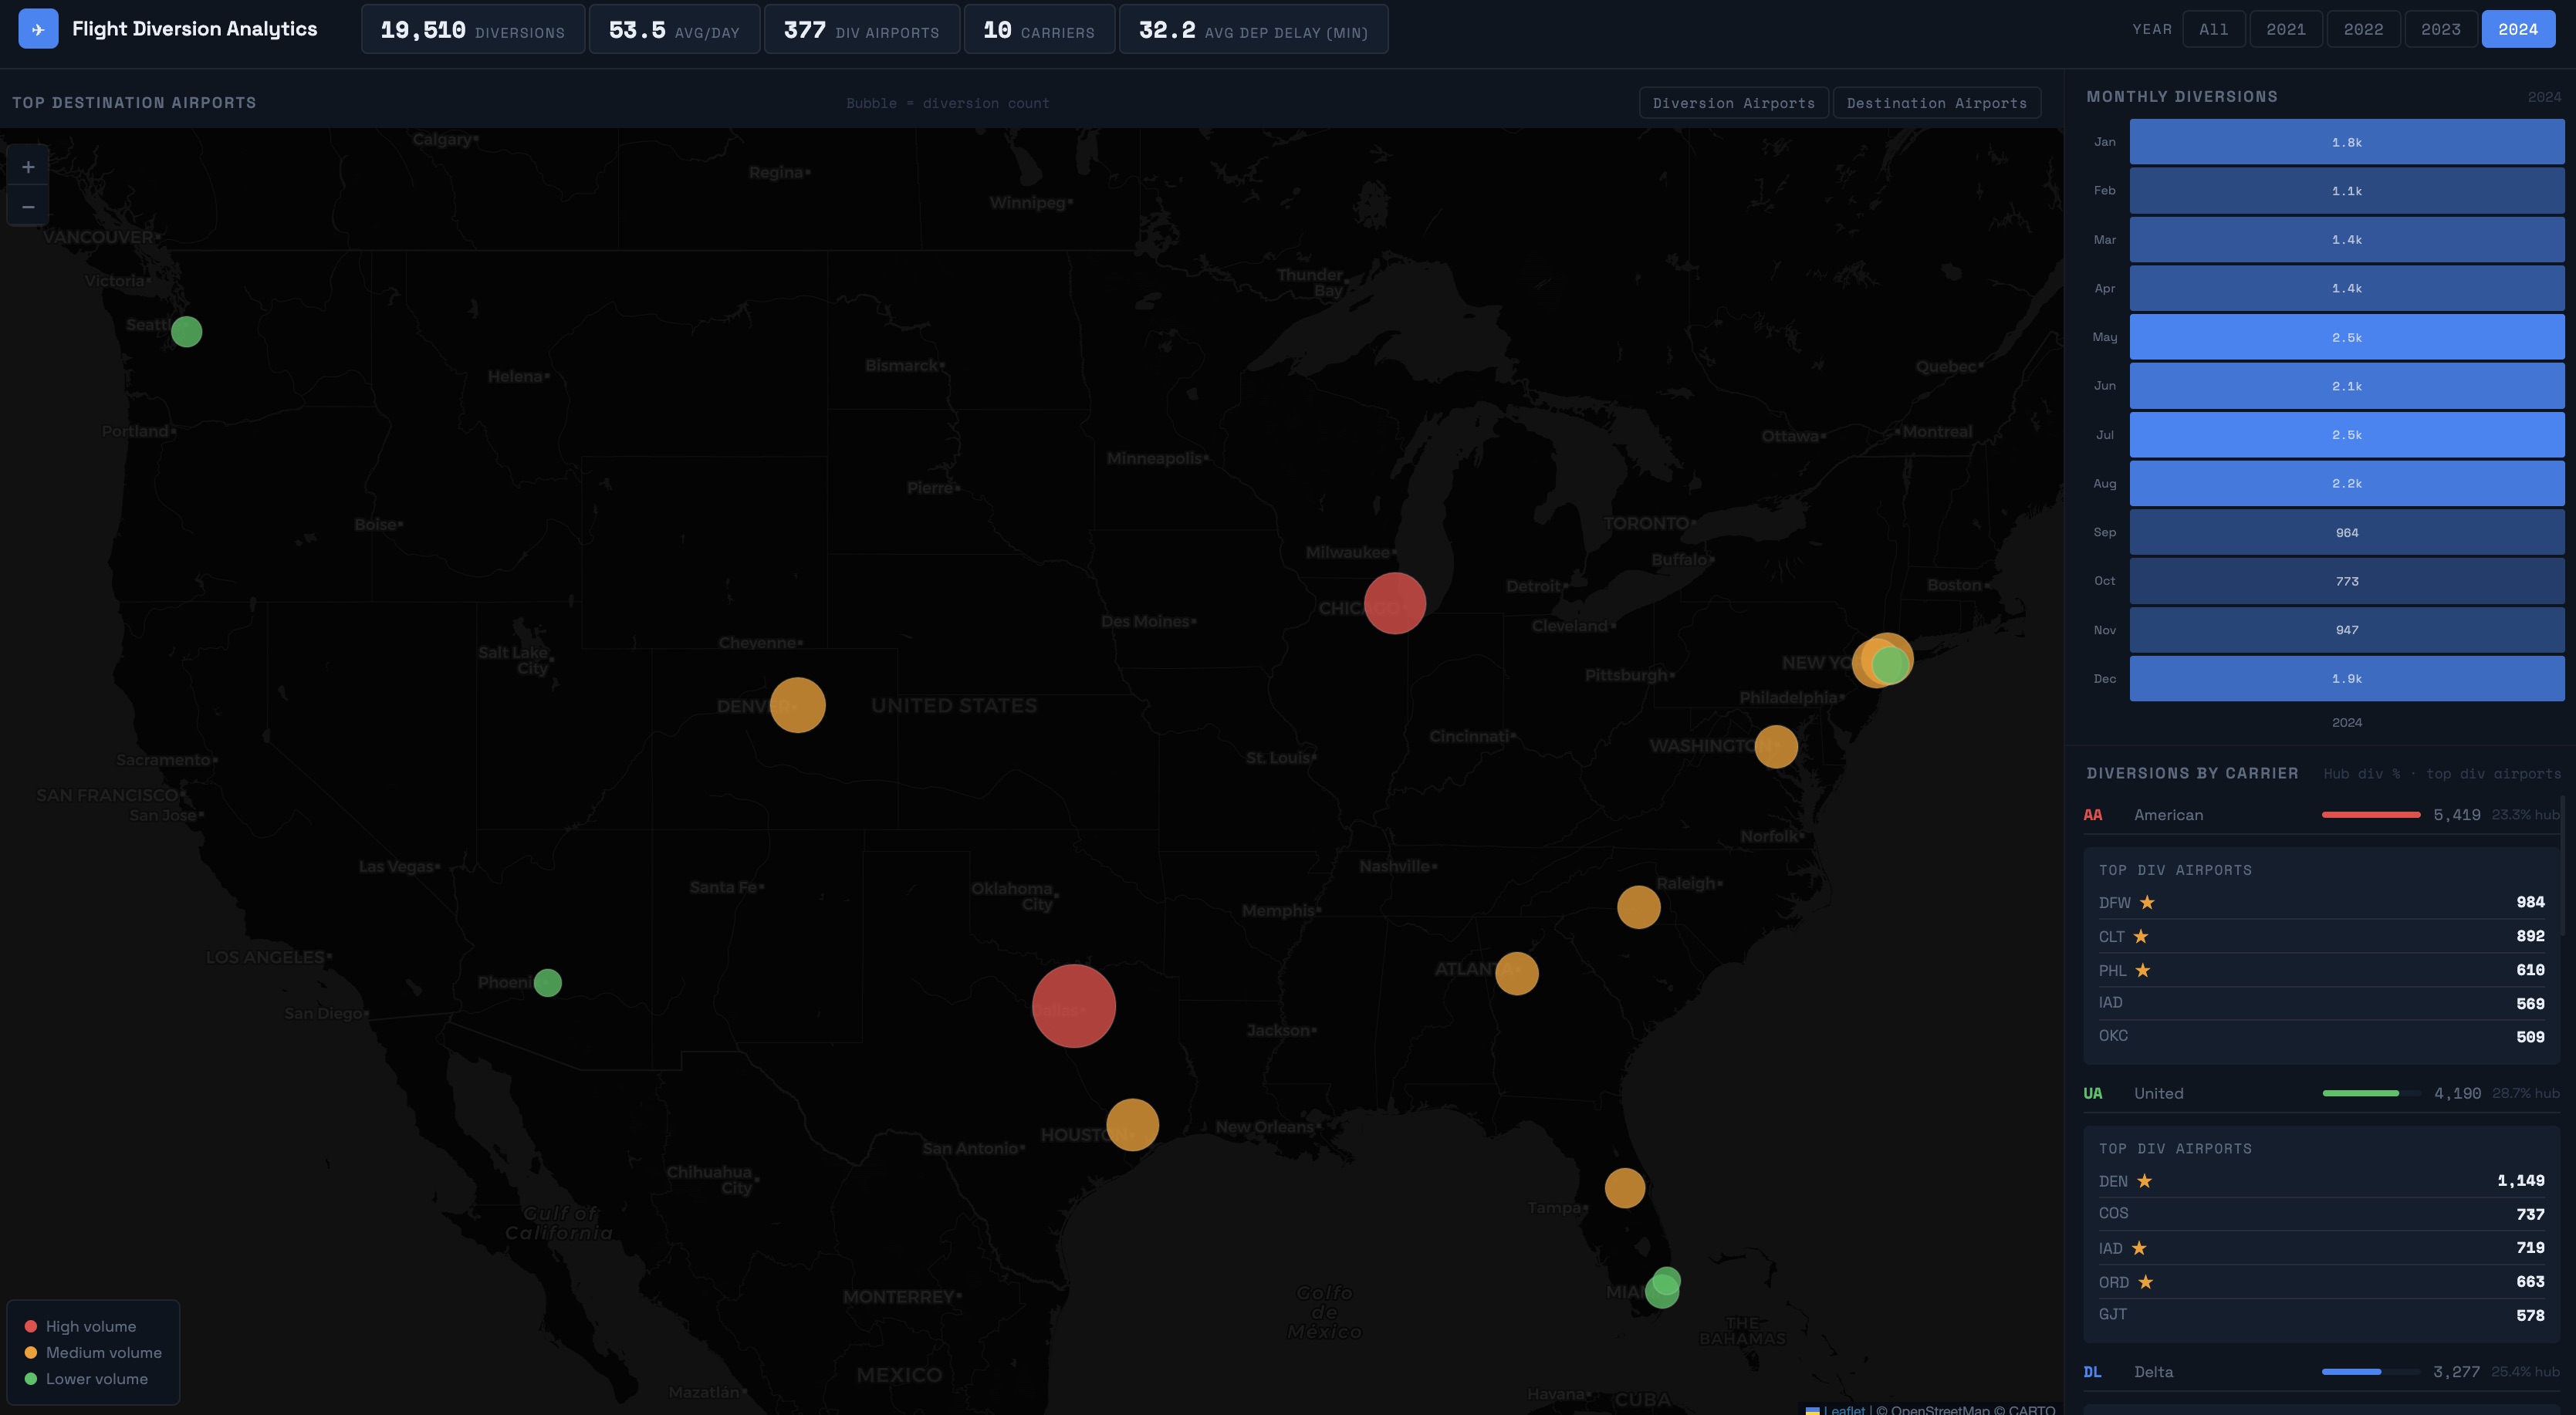Click the UA carrier badge
This screenshot has height=1415, width=2576.
click(2094, 1093)
